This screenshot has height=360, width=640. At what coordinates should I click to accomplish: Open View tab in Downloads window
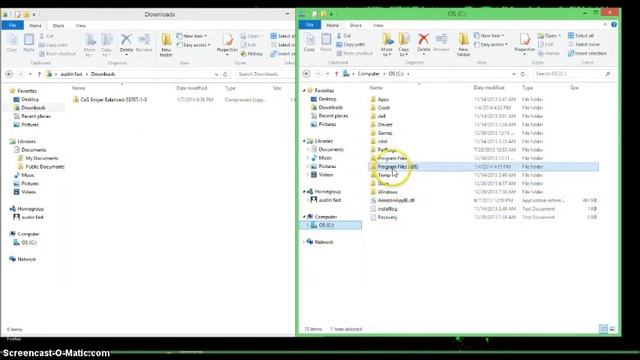click(81, 26)
